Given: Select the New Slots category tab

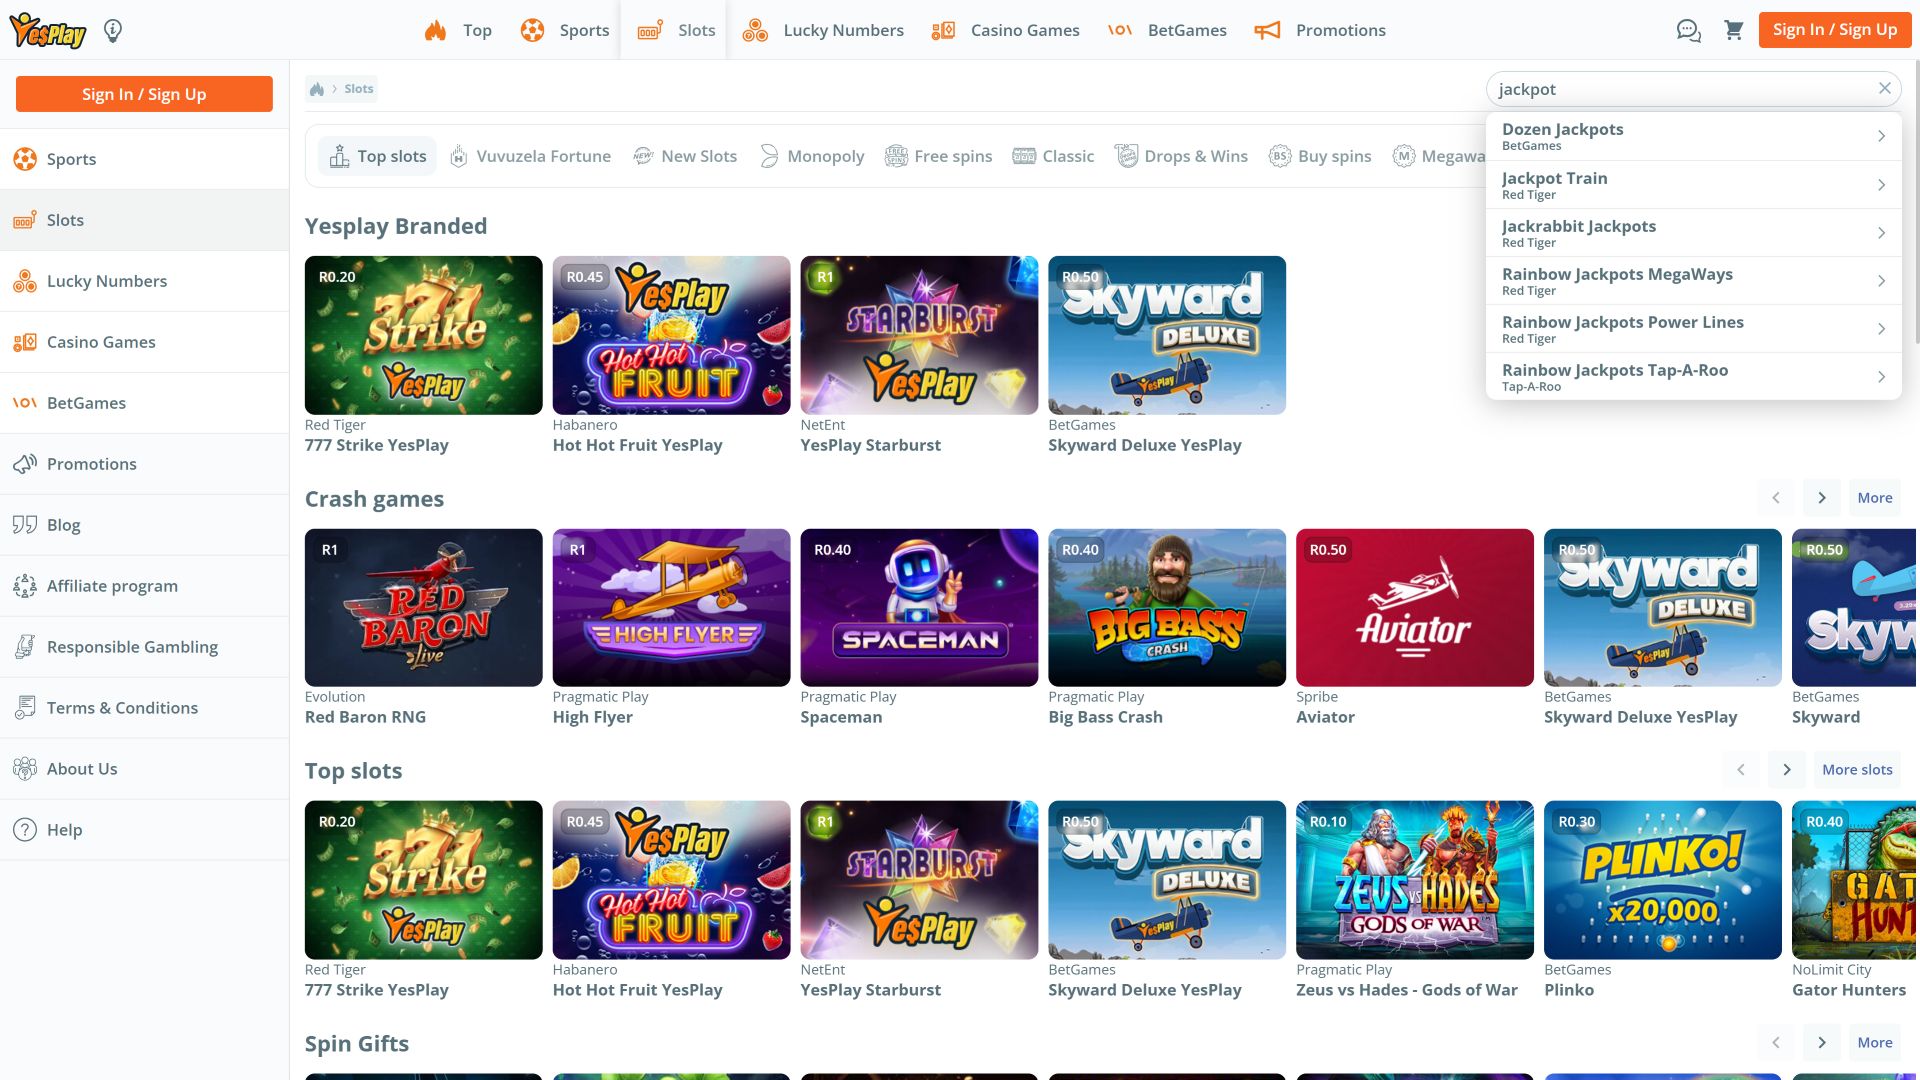Looking at the screenshot, I should coord(685,156).
